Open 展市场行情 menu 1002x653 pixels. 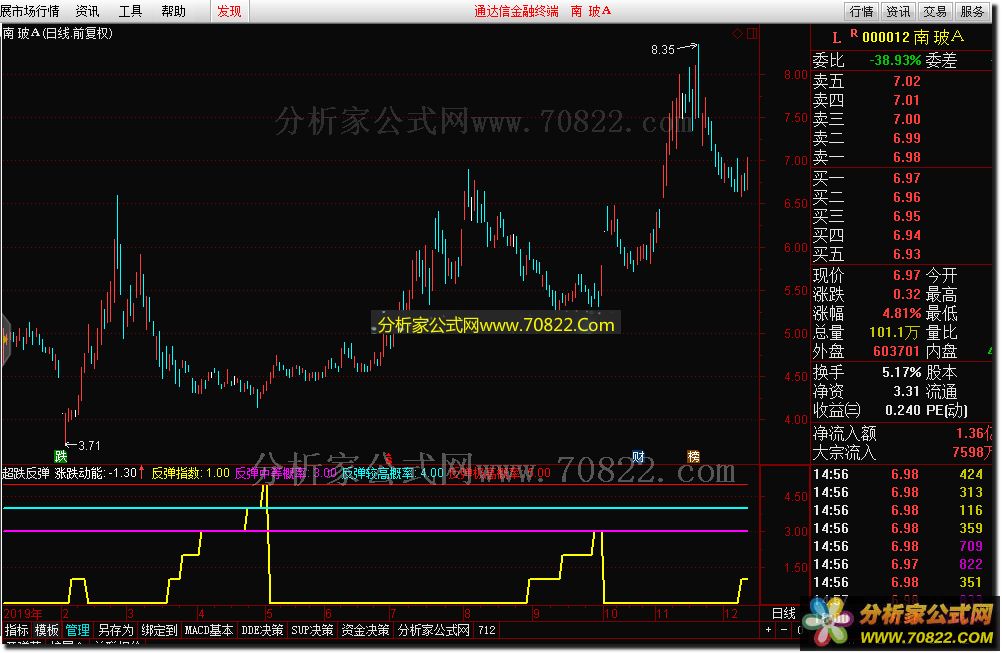click(29, 11)
